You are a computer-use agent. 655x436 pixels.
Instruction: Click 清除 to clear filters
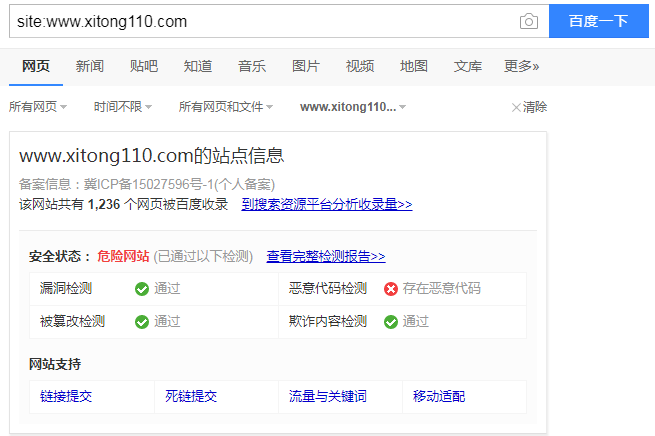[x=535, y=107]
